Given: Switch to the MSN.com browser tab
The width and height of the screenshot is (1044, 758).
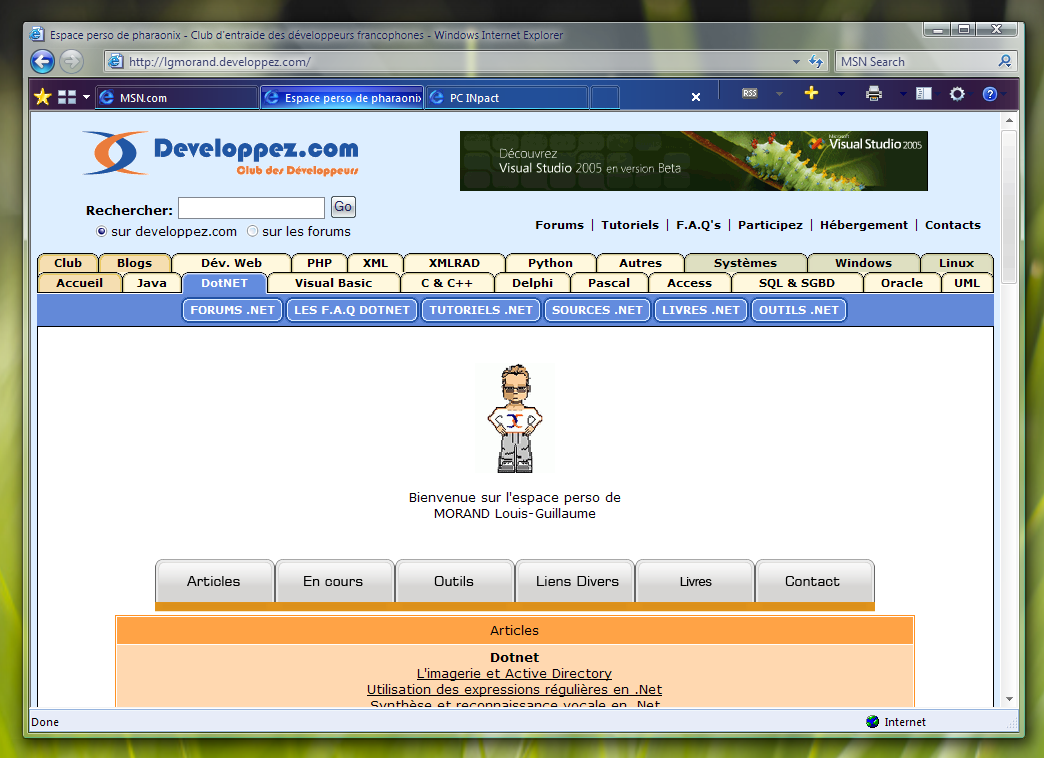Looking at the screenshot, I should (176, 98).
